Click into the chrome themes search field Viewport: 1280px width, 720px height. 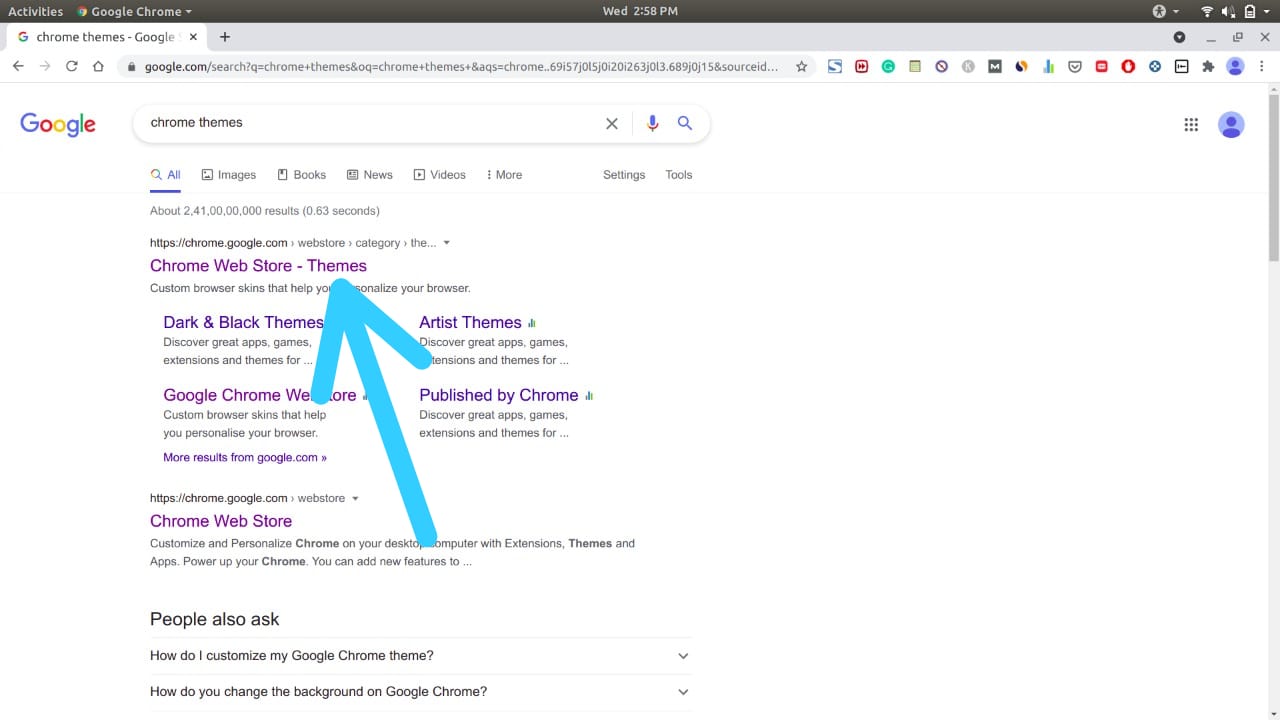pyautogui.click(x=370, y=123)
